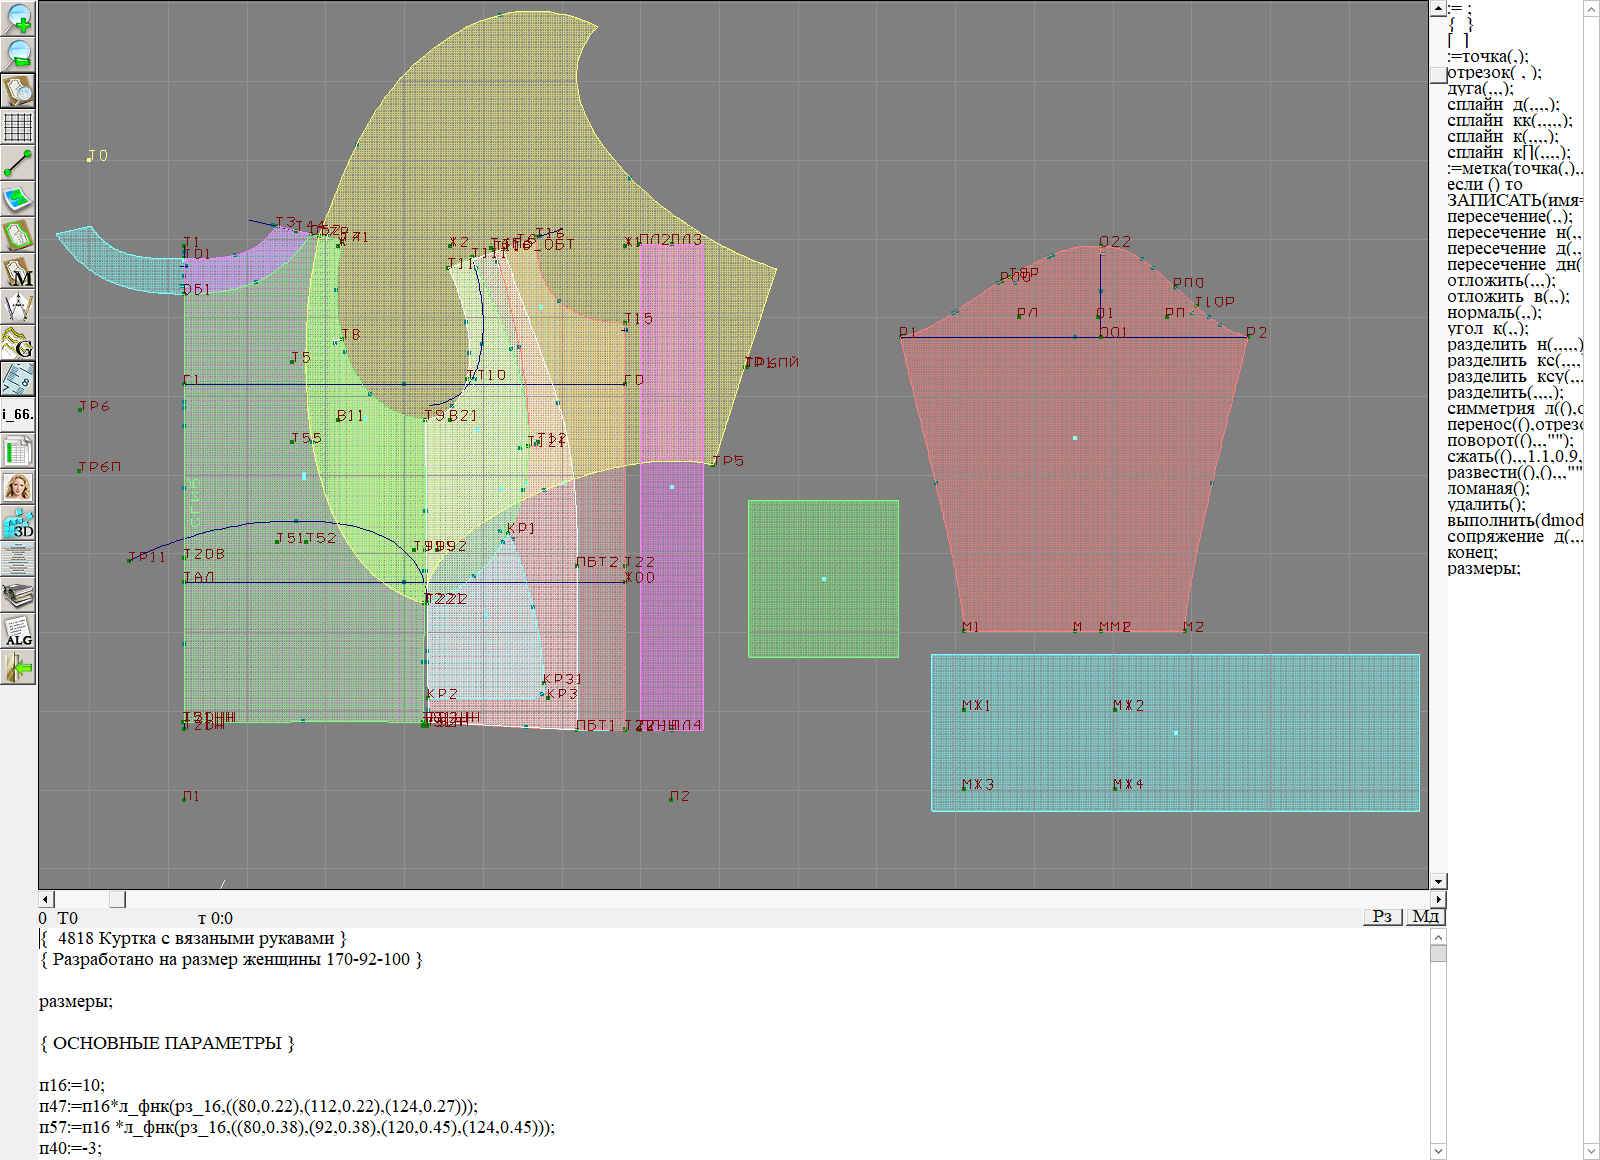Image resolution: width=1600 pixels, height=1160 pixels.
Task: Click the canvas vertical scrollbar down arrow
Action: click(1438, 881)
